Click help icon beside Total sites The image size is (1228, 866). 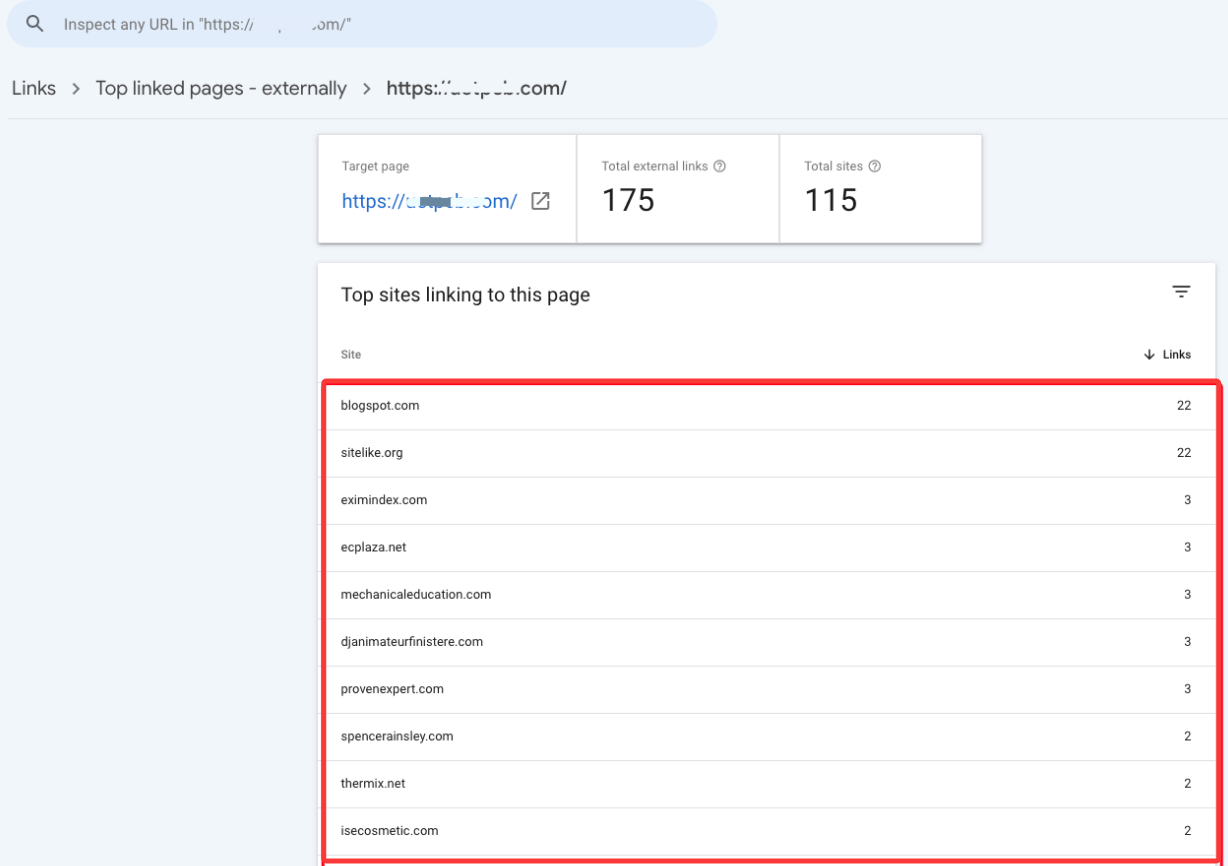tap(875, 166)
